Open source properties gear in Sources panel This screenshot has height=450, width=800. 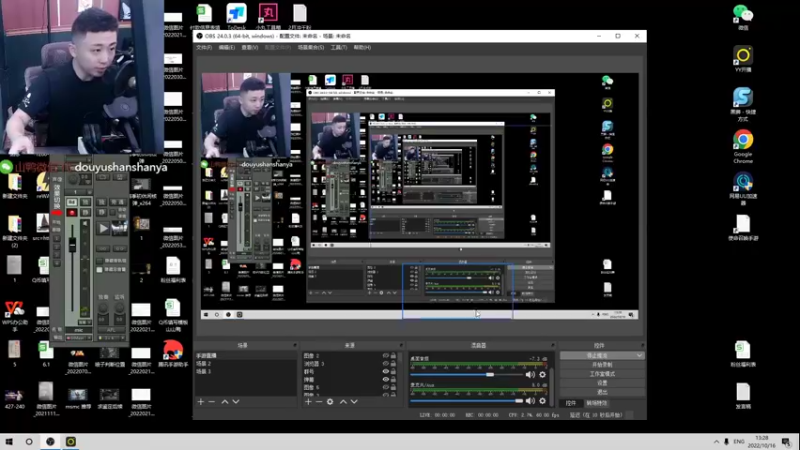click(330, 402)
